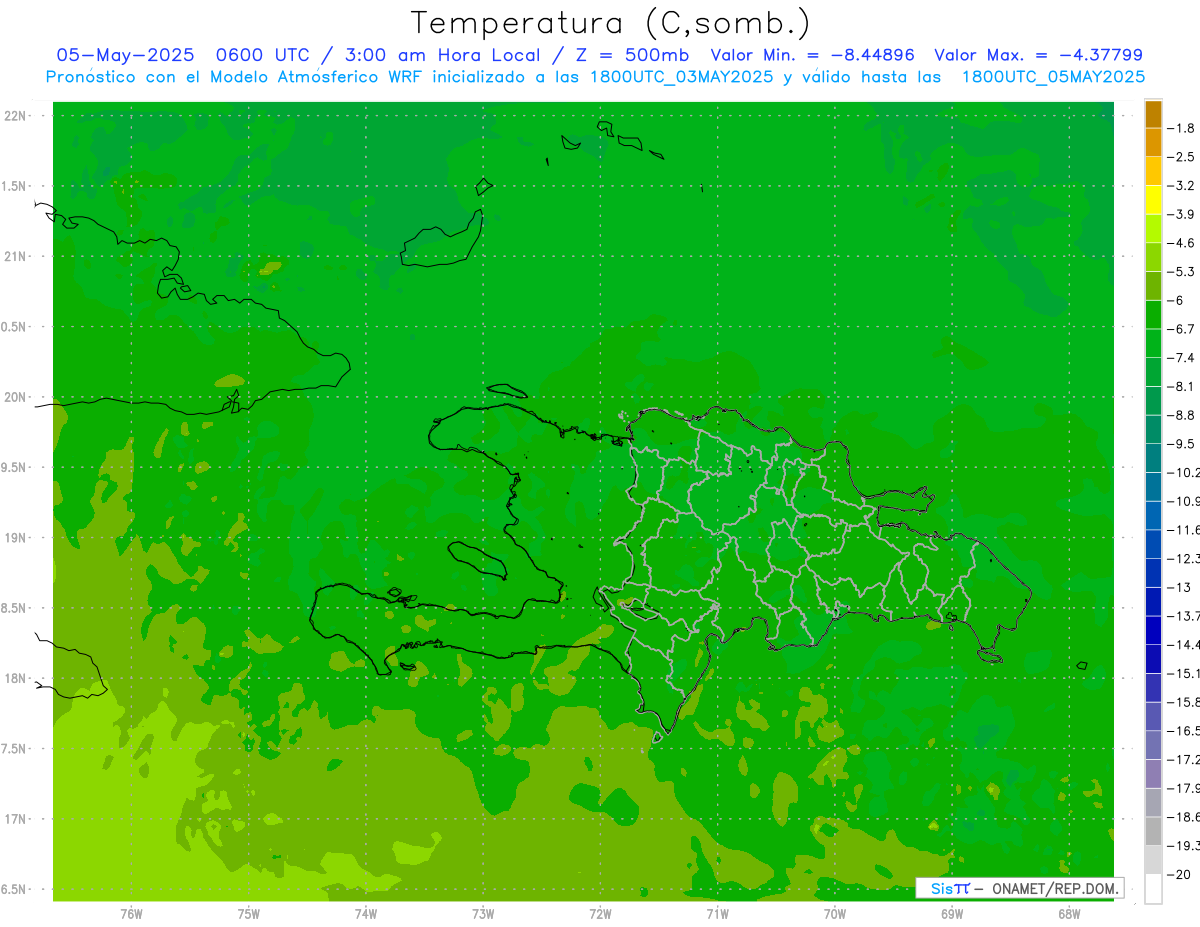1200x927 pixels.
Task: Select the top orange swatch of the color scale
Action: coord(1153,114)
